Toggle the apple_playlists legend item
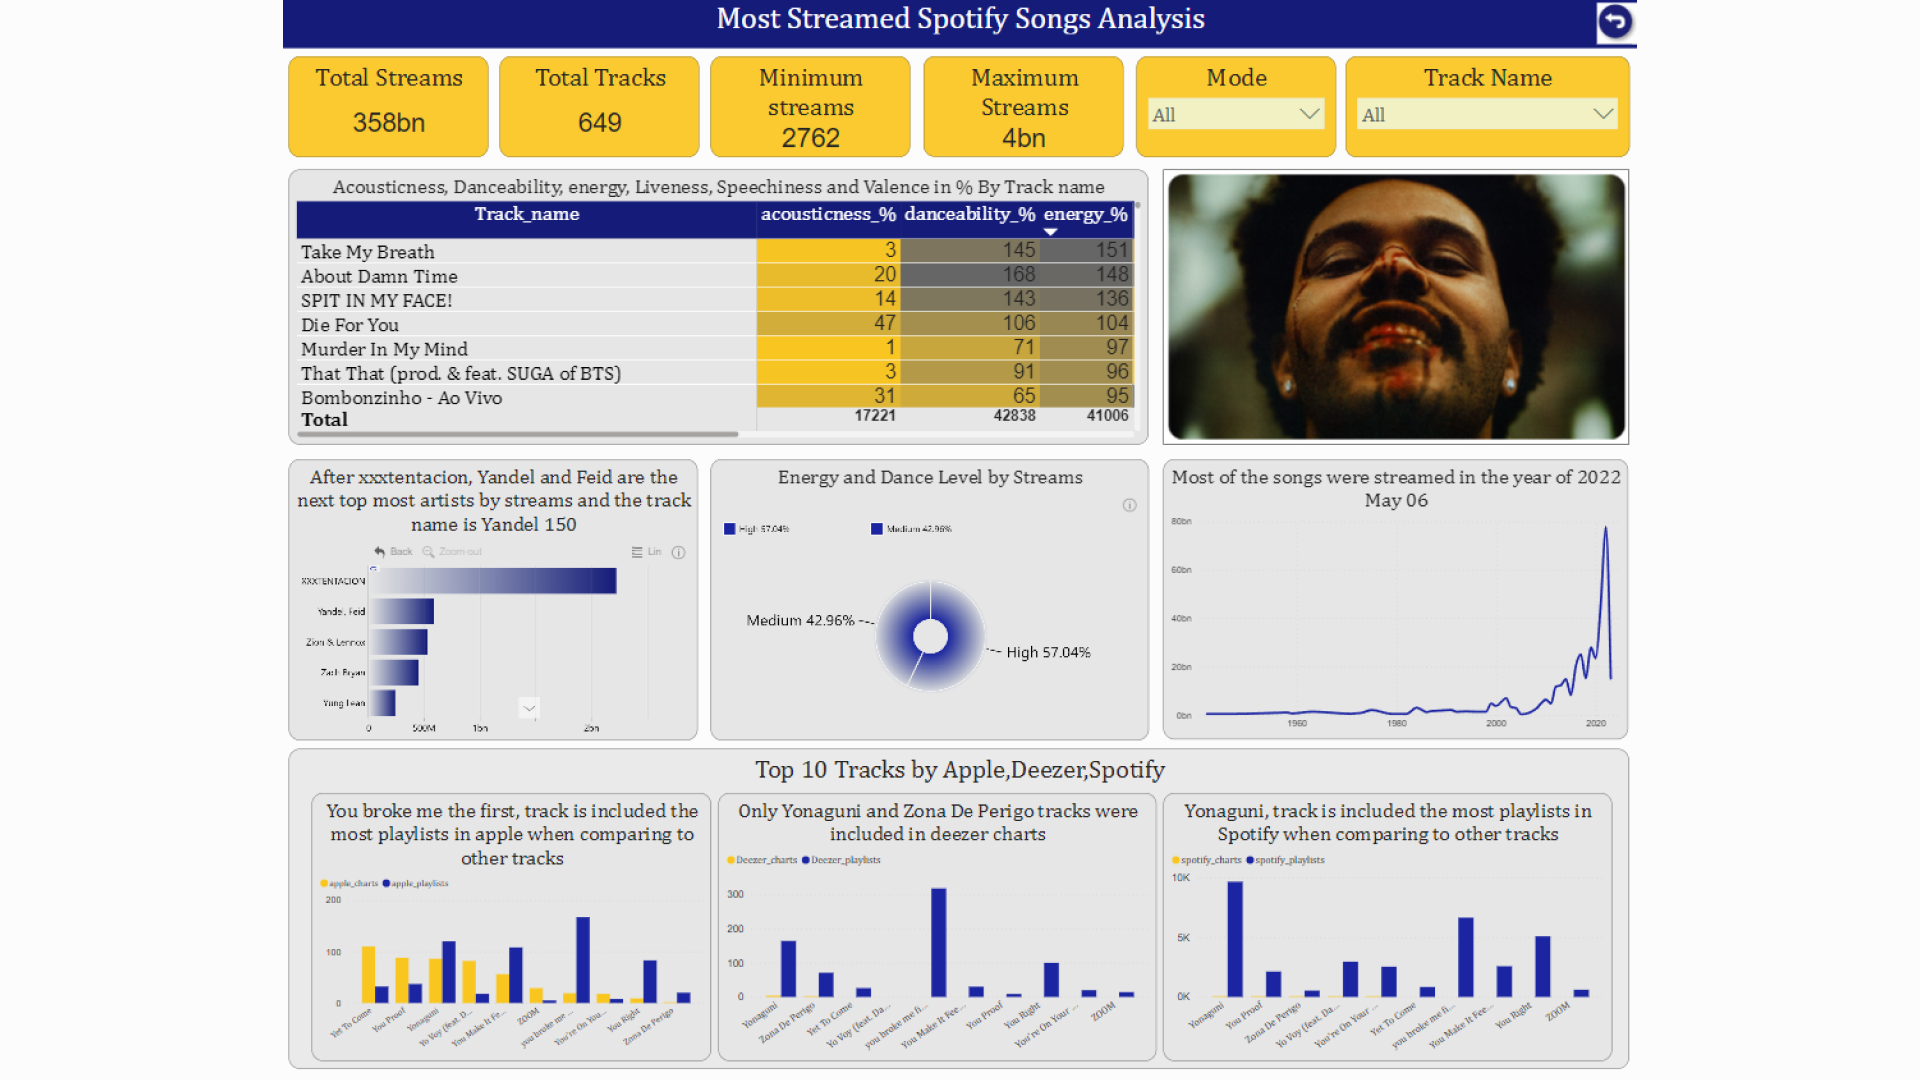 [415, 883]
